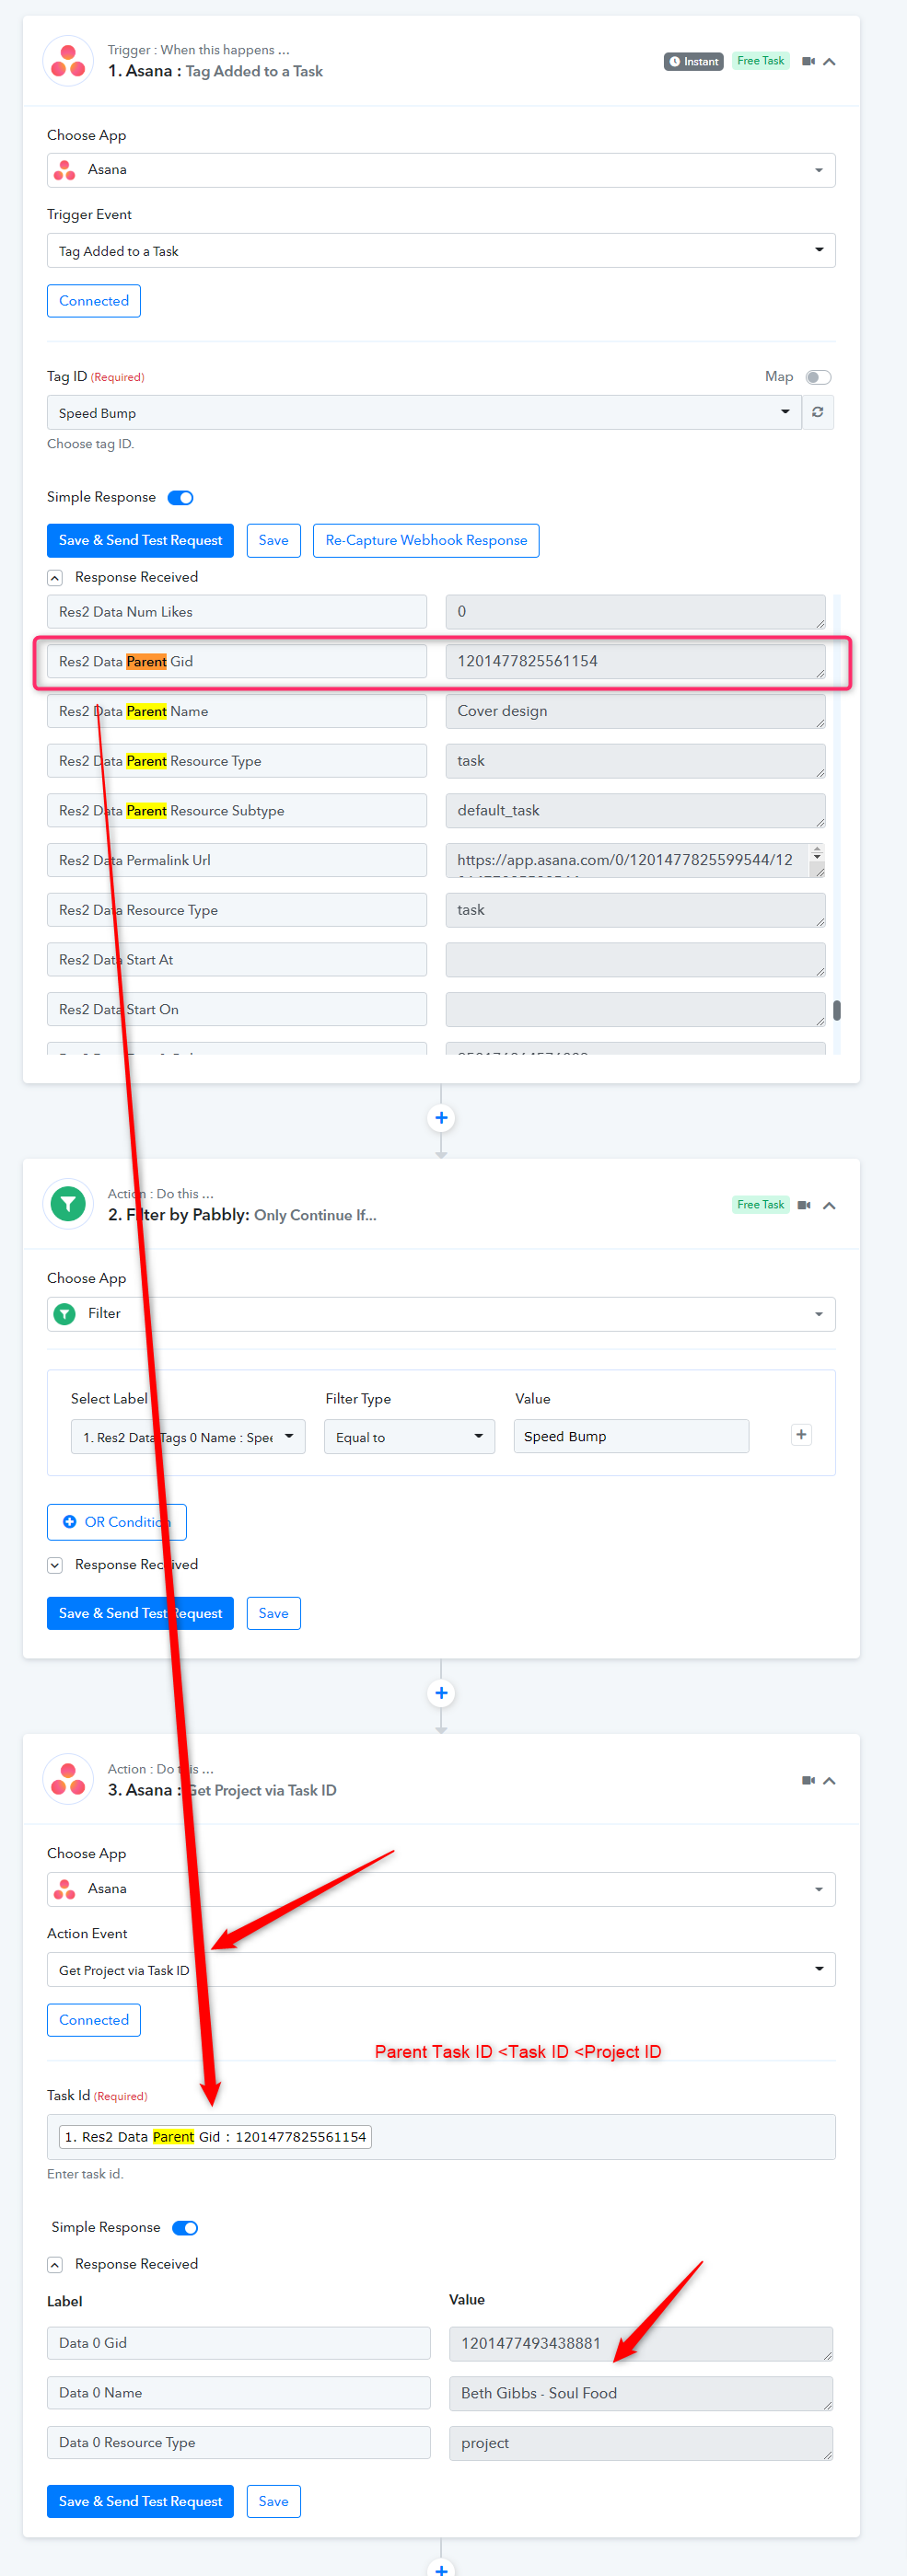The width and height of the screenshot is (907, 2576).
Task: Click Save button in step 3
Action: click(x=273, y=2502)
